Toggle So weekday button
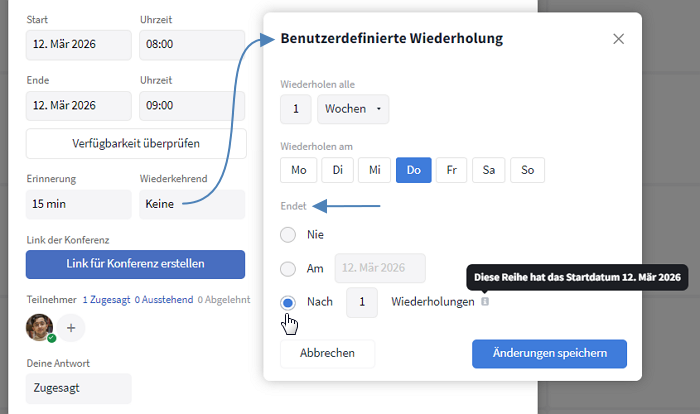 tap(527, 170)
